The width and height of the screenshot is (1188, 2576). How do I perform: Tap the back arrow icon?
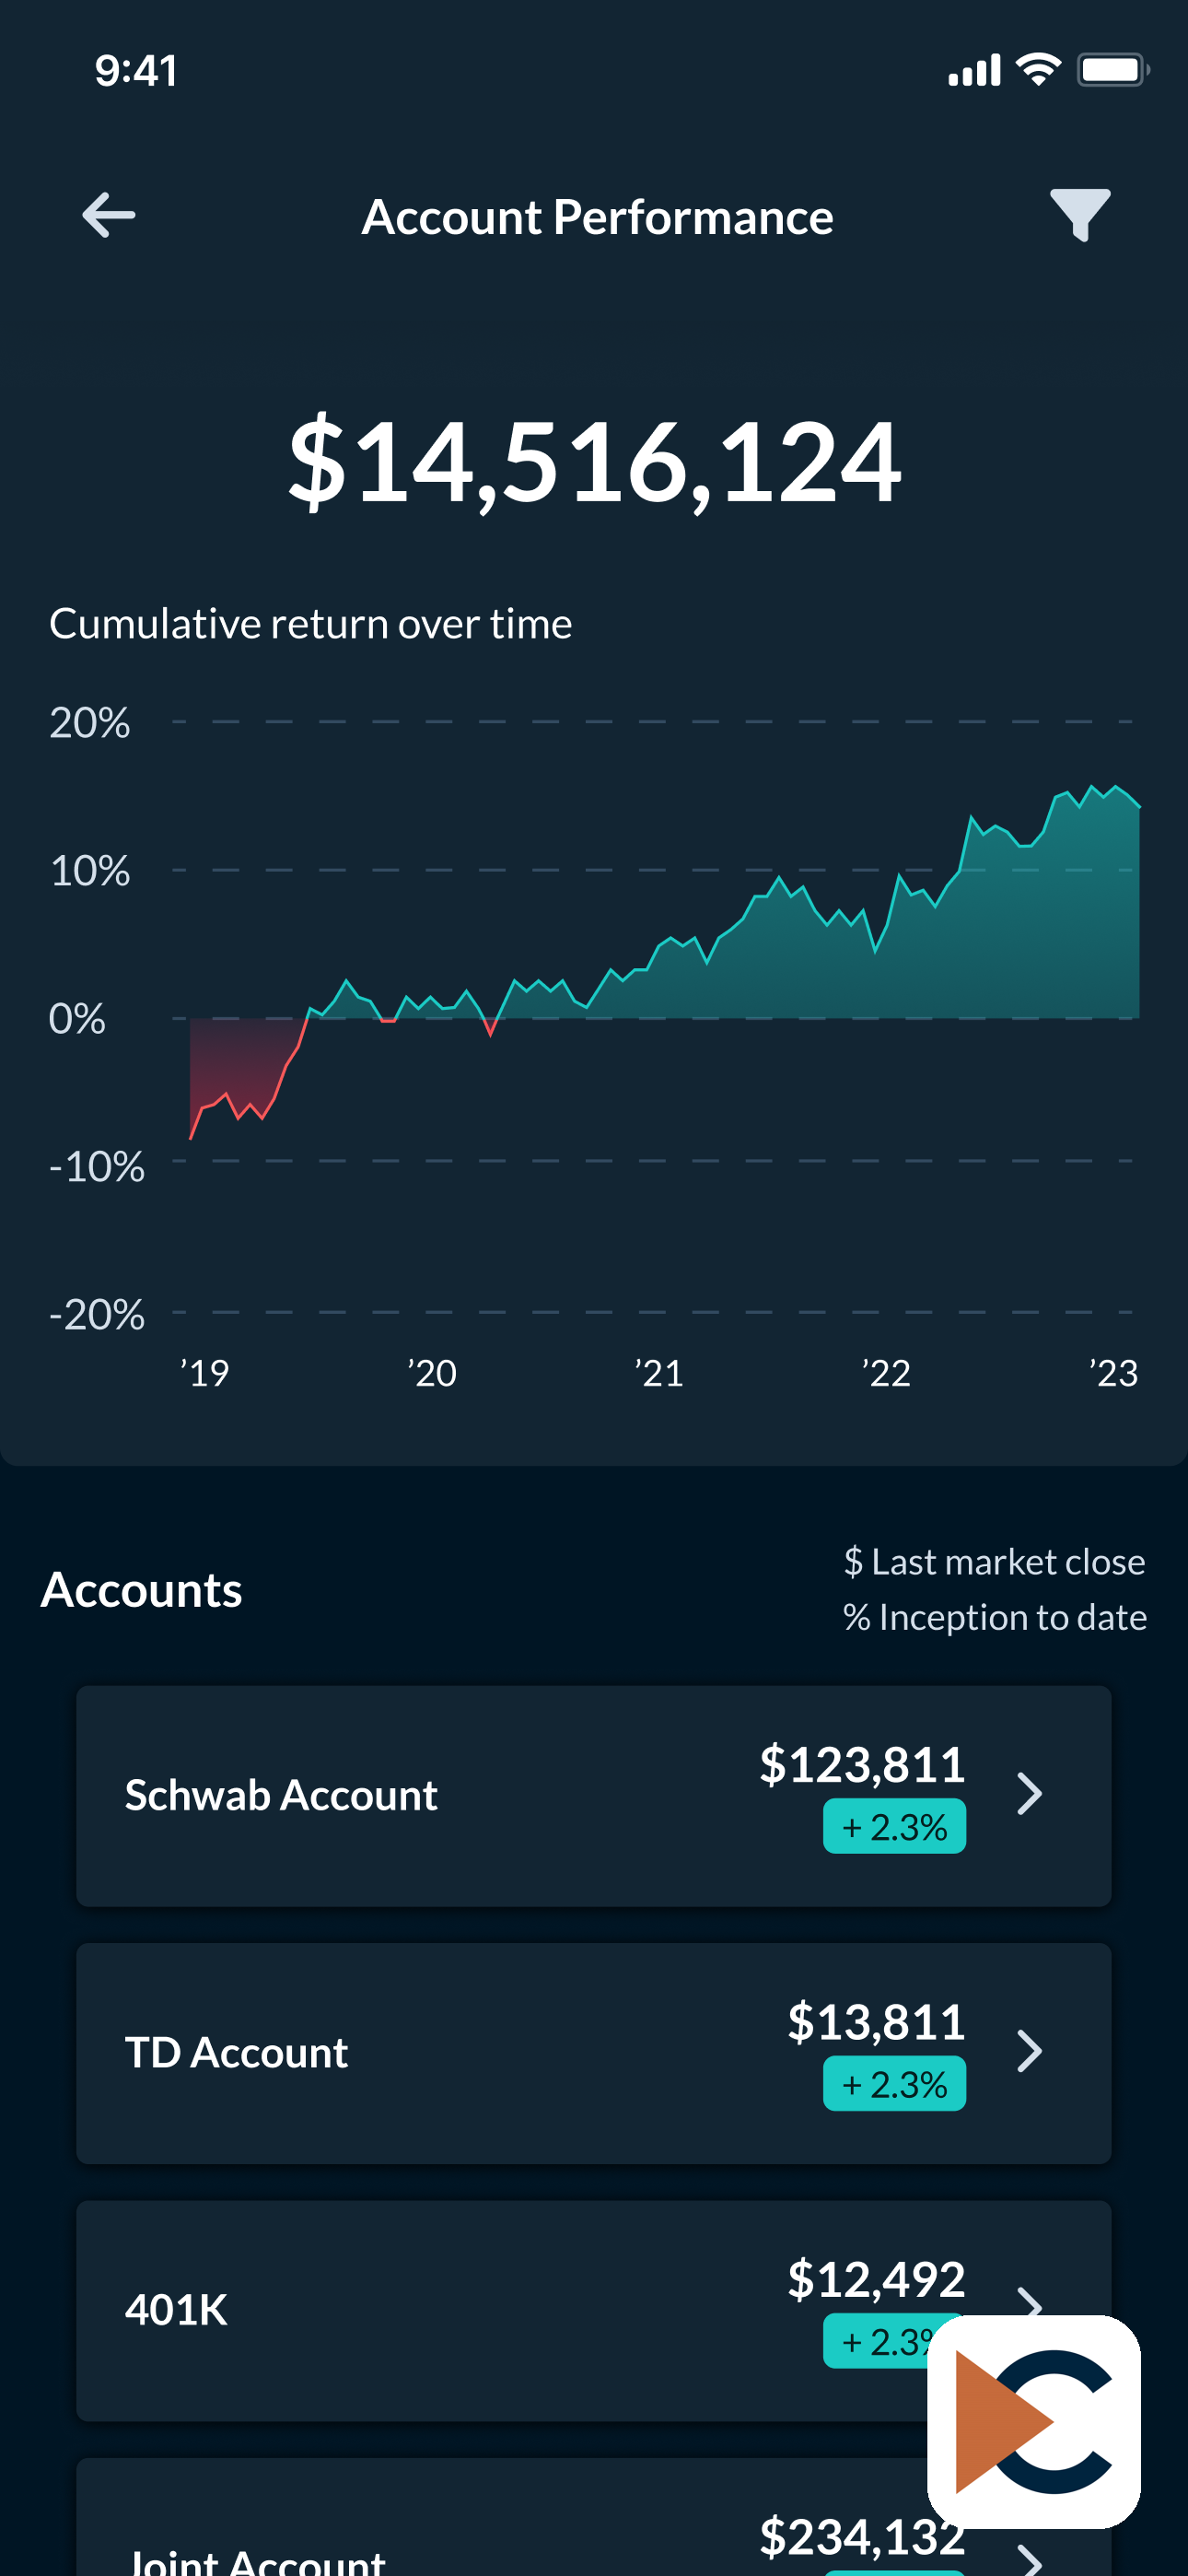(x=108, y=215)
